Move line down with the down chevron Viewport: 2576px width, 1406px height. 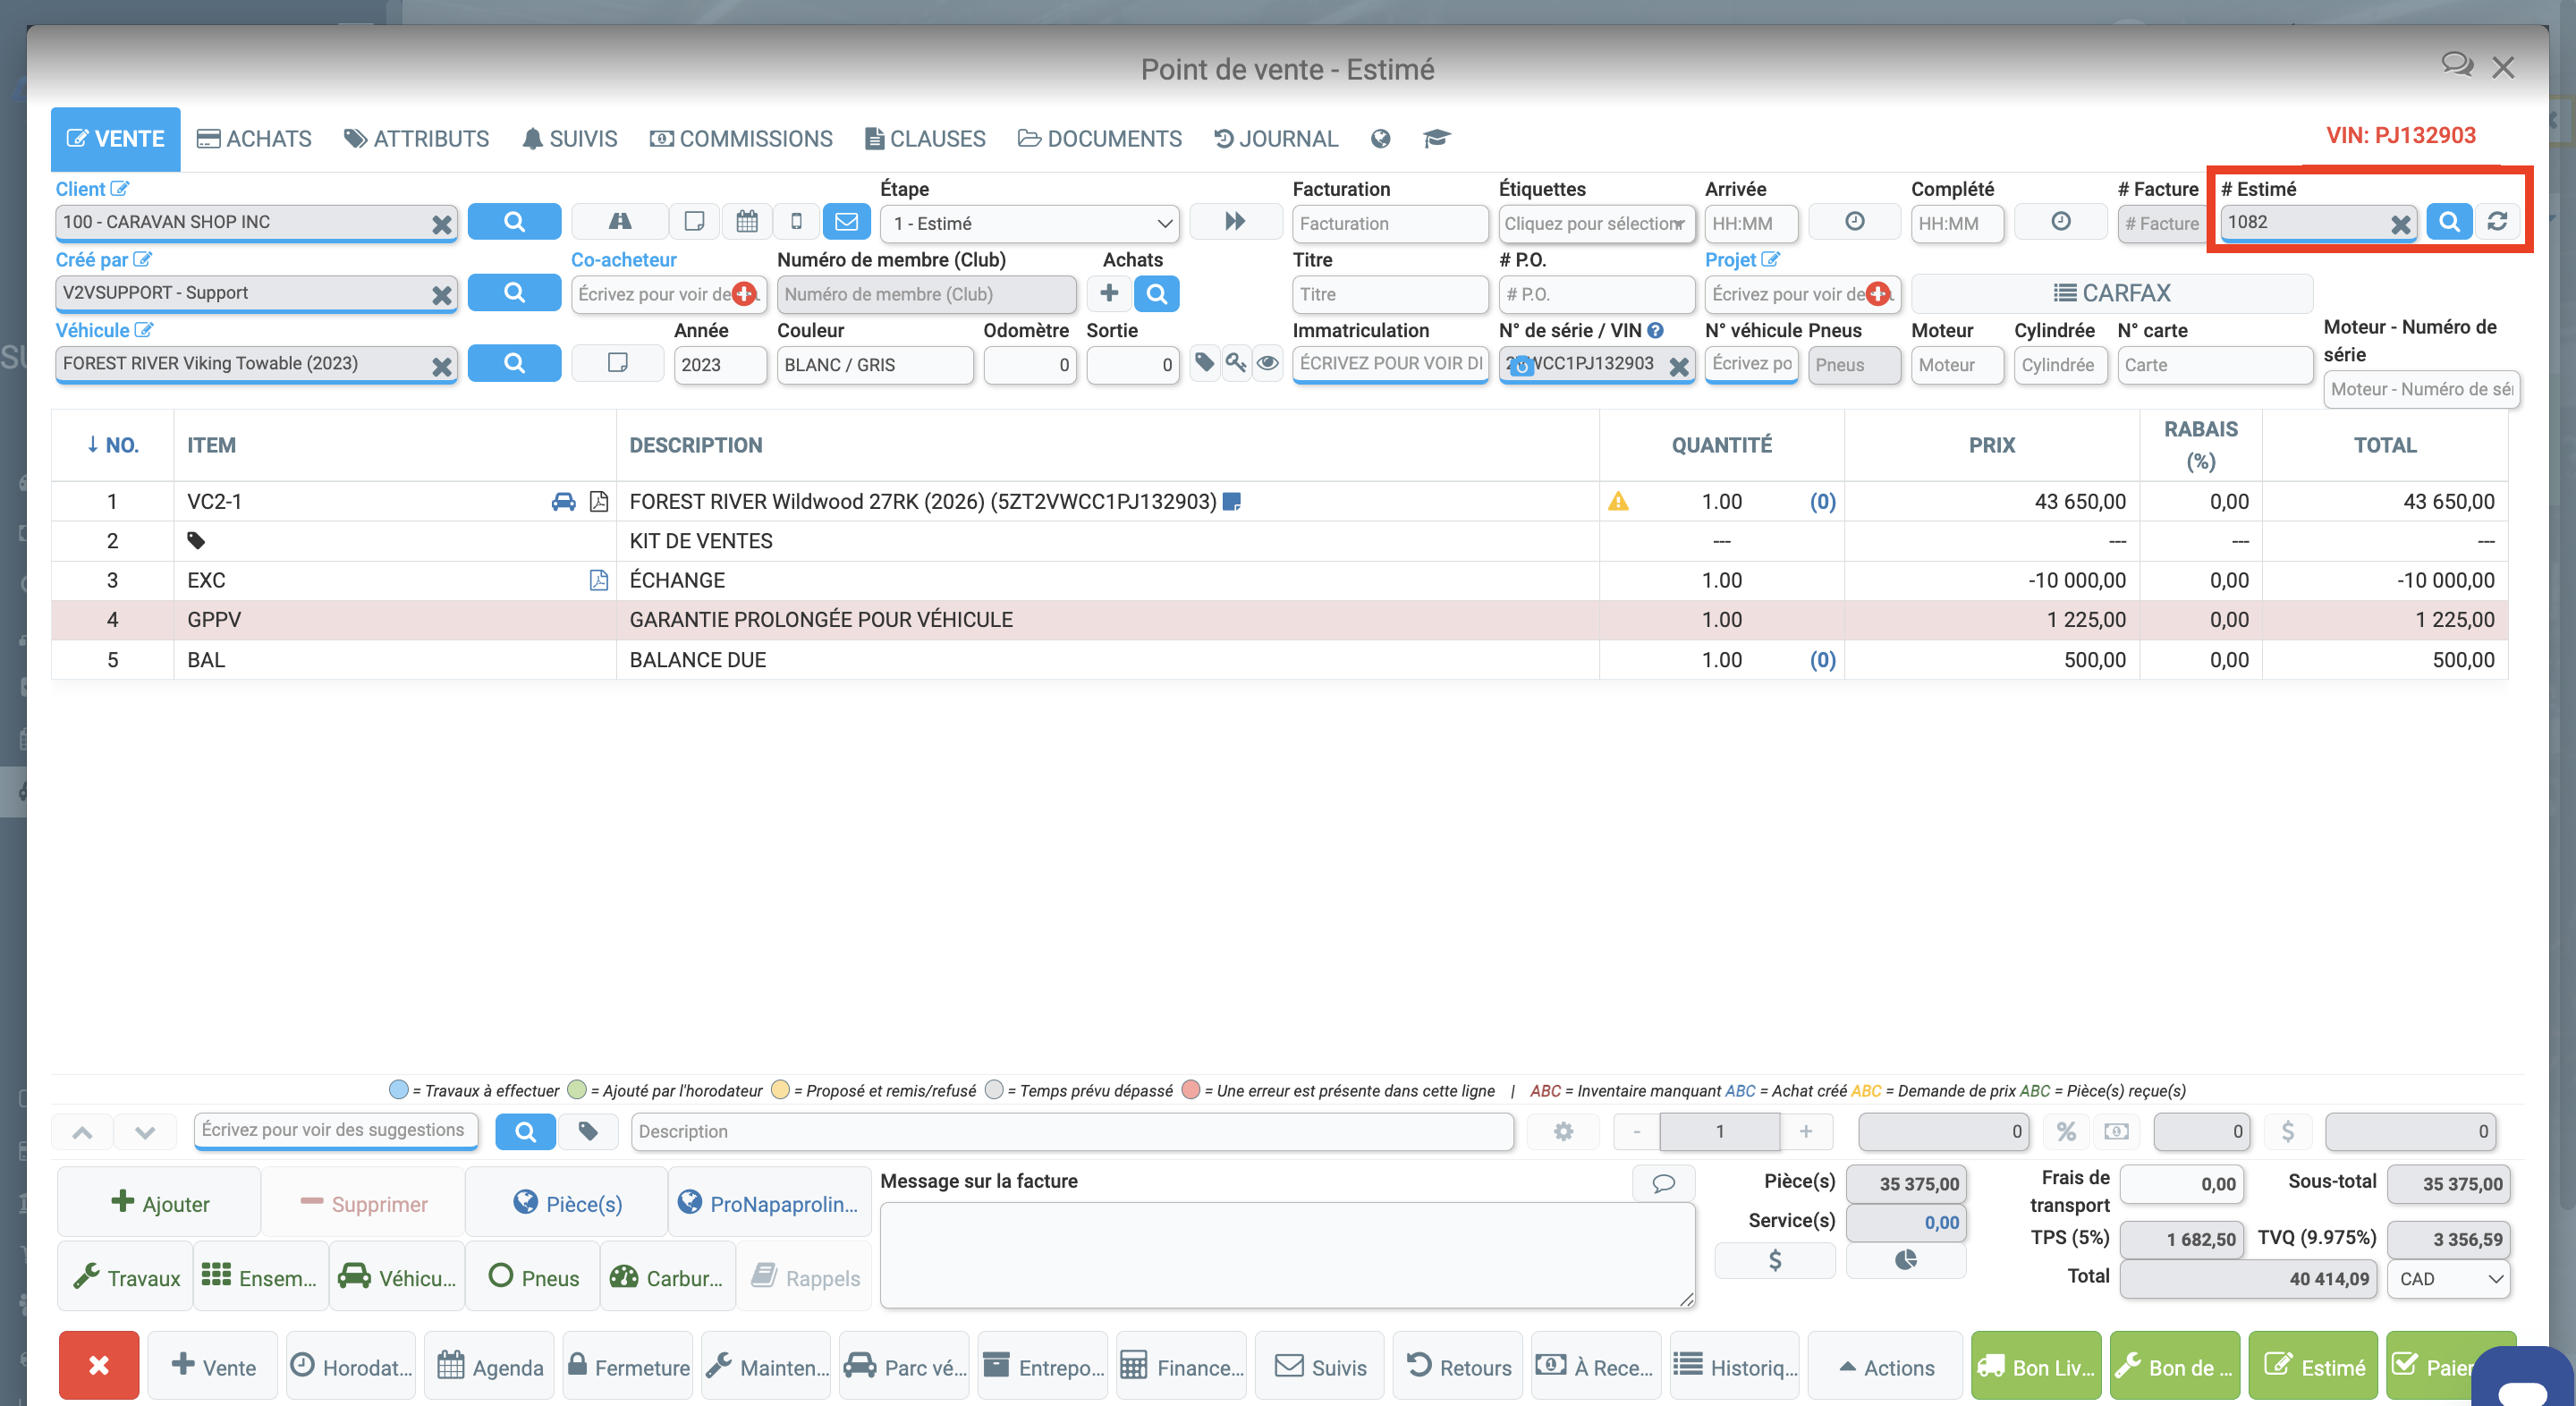tap(145, 1132)
